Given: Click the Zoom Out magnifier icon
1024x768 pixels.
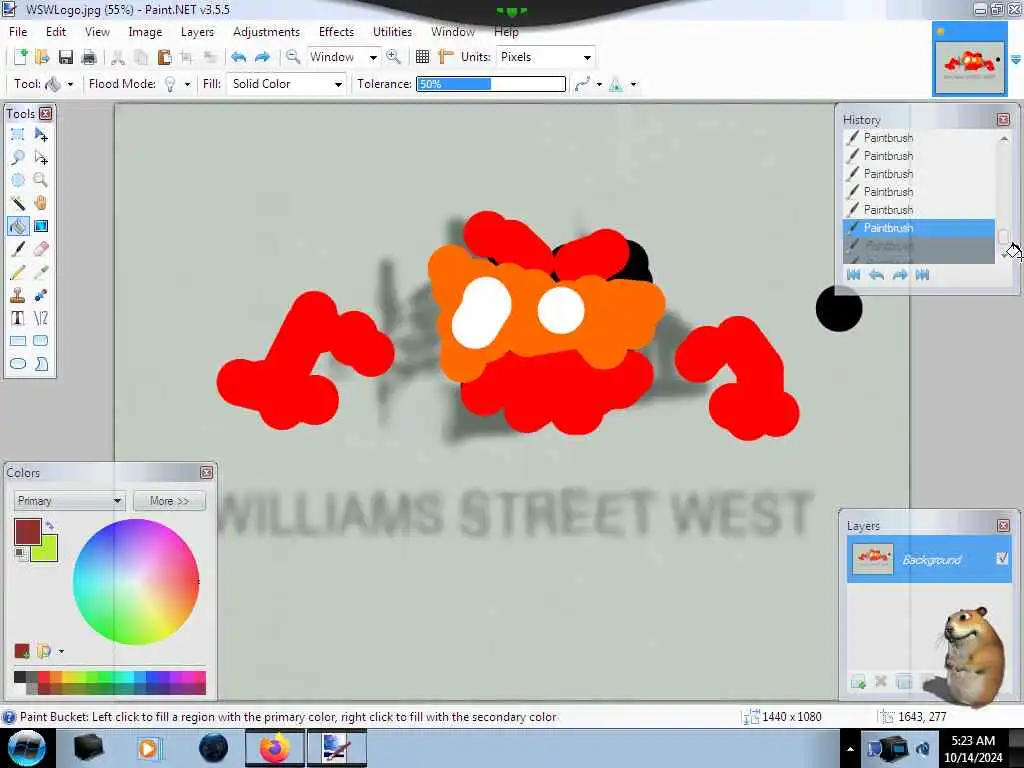Looking at the screenshot, I should tap(293, 57).
